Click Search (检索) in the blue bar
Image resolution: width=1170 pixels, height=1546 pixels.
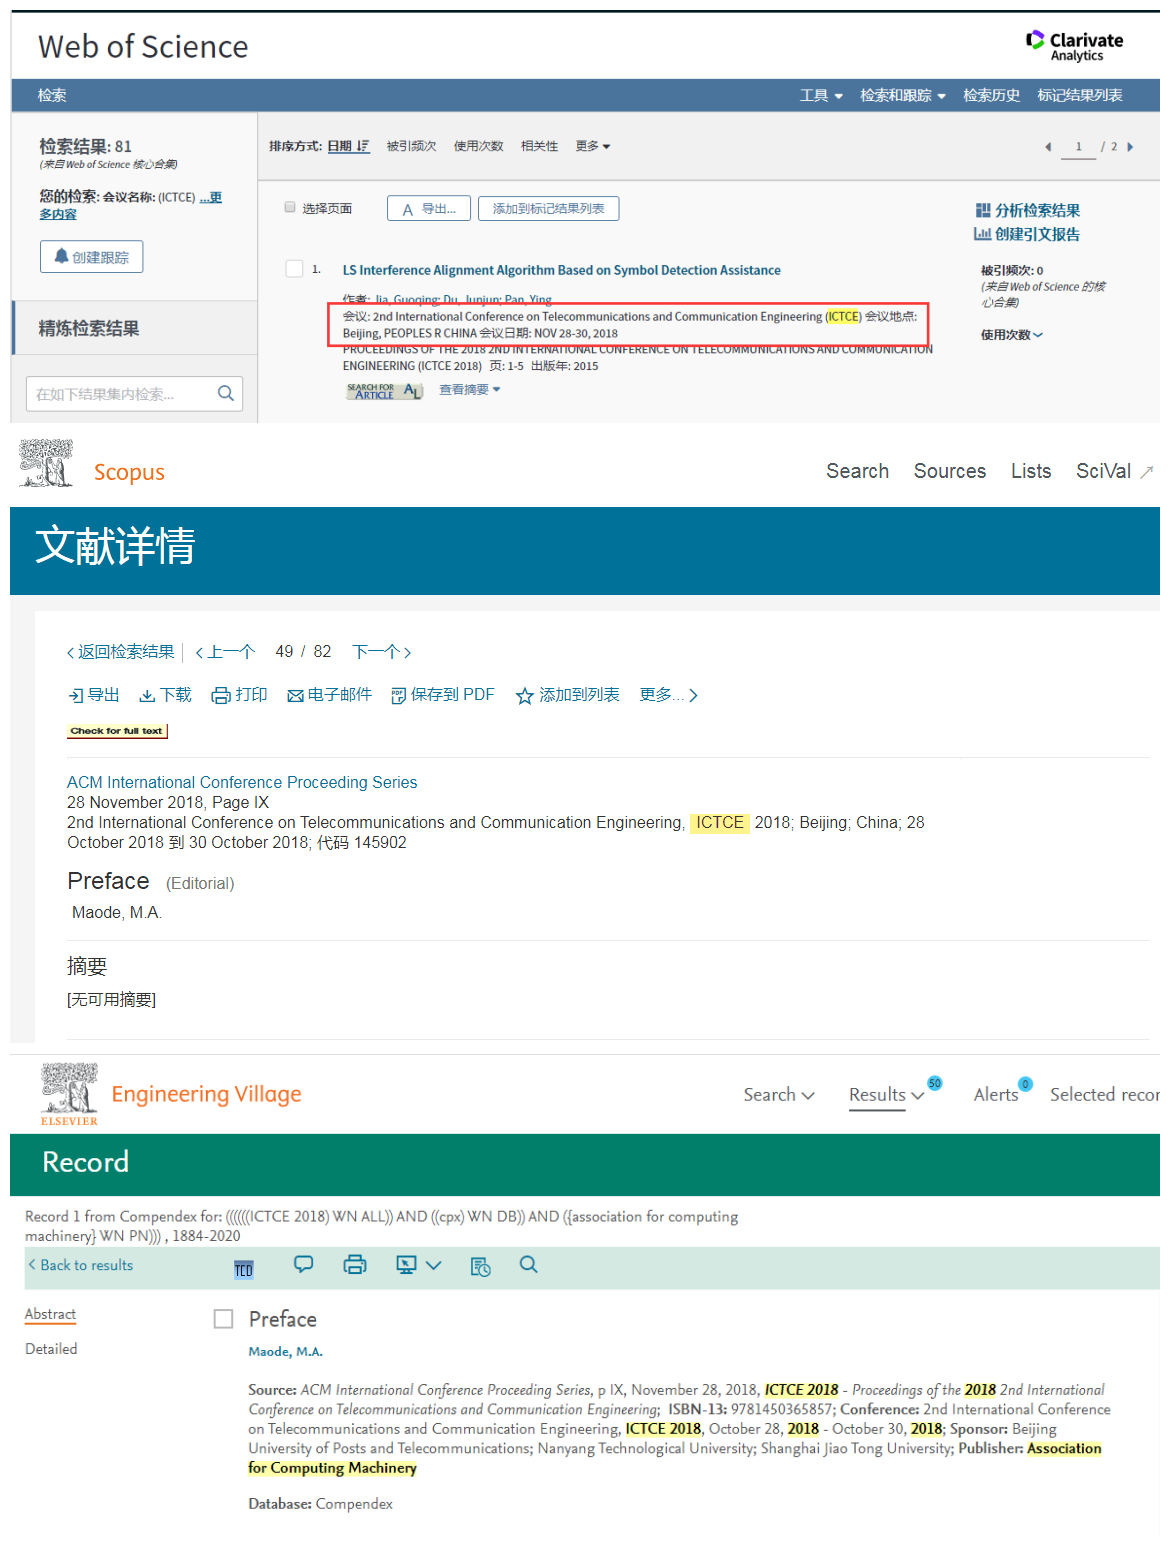(x=52, y=96)
